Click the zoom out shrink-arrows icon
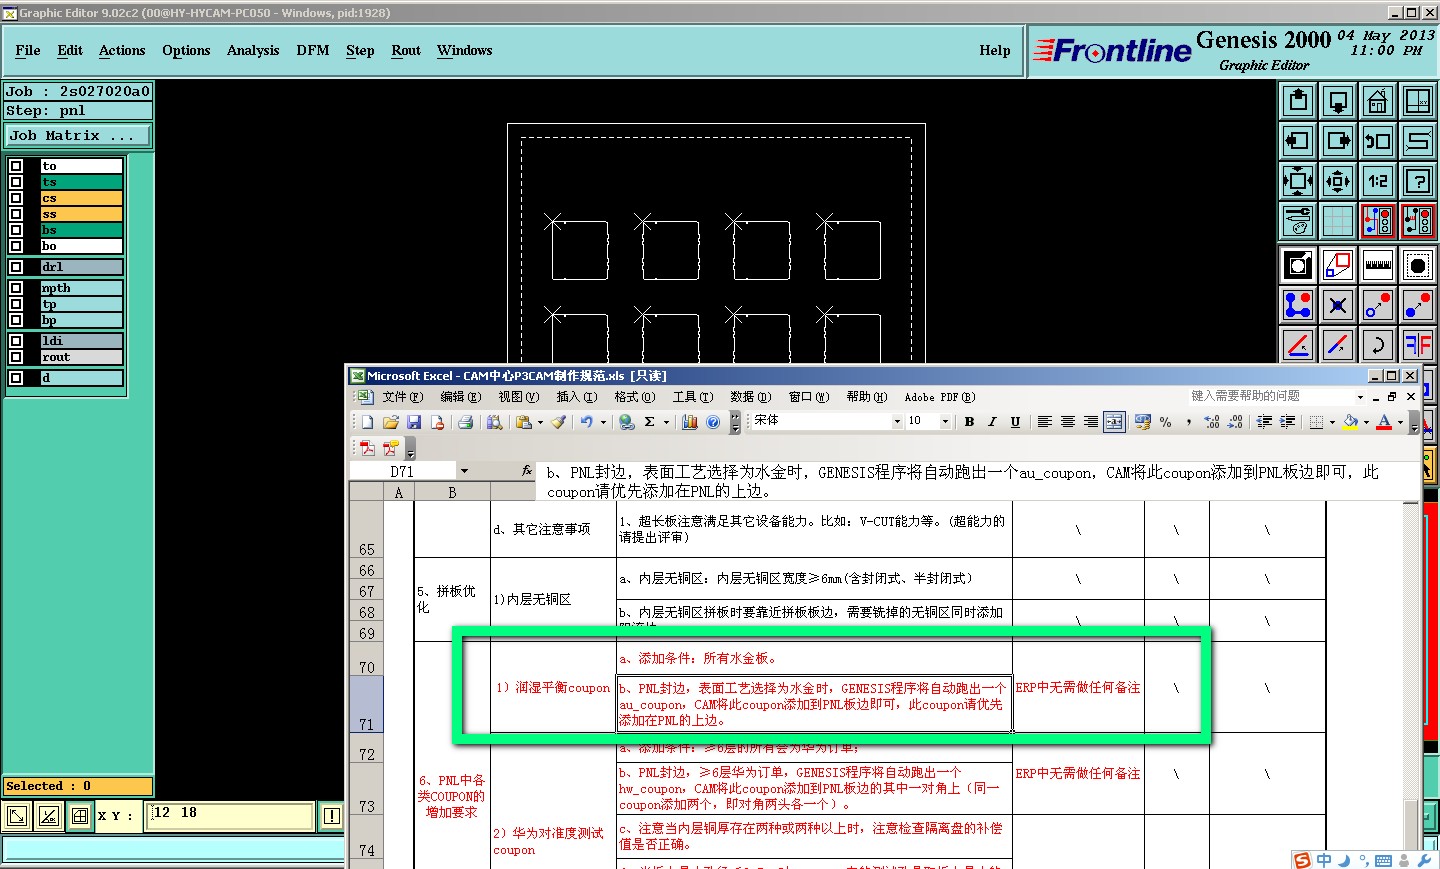 1338,181
